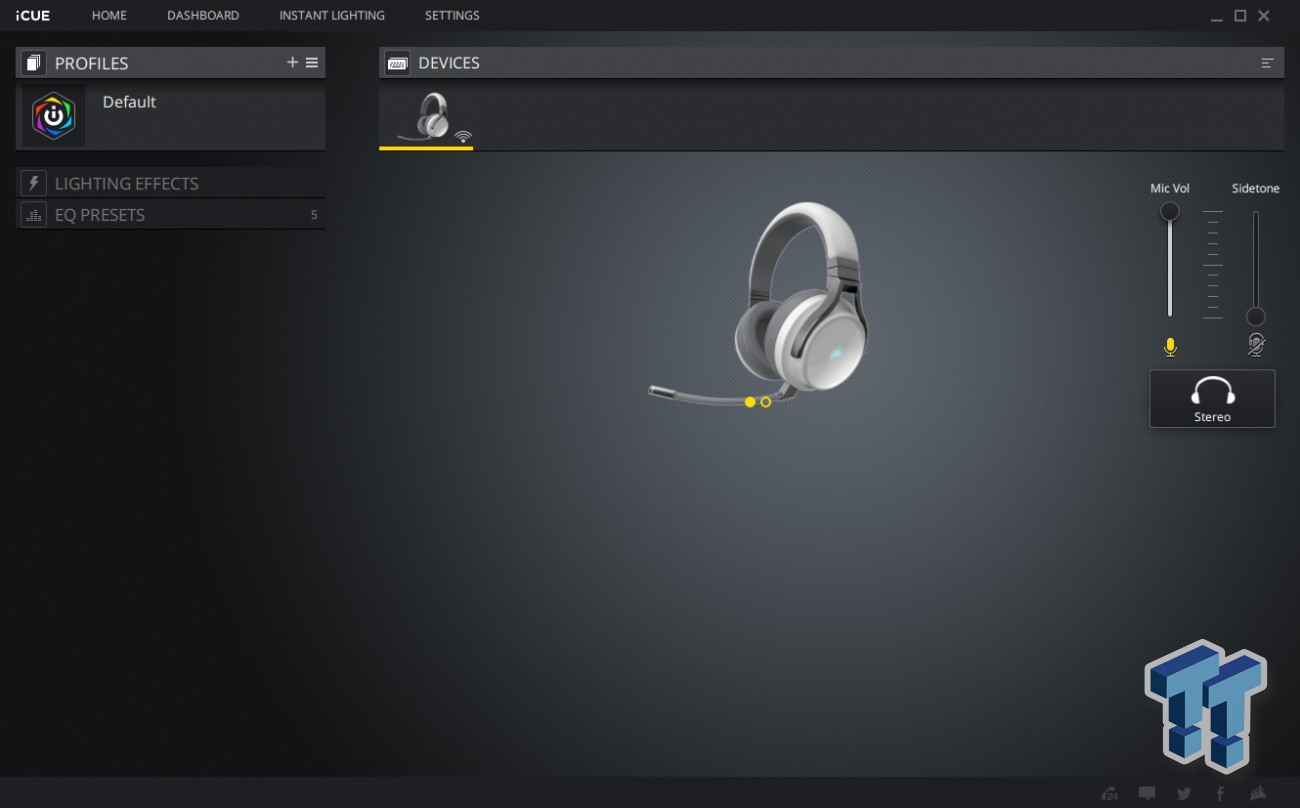
Task: Click the DEVICES panel title
Action: coord(449,63)
